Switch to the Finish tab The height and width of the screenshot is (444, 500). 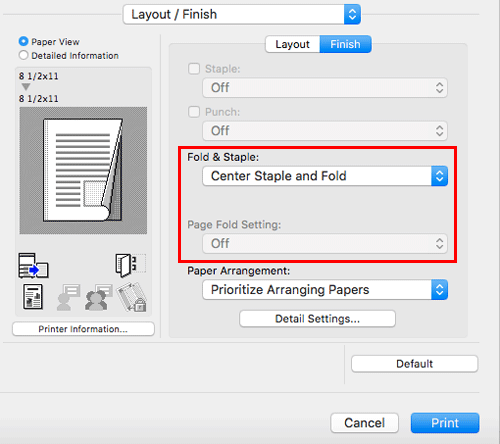345,44
